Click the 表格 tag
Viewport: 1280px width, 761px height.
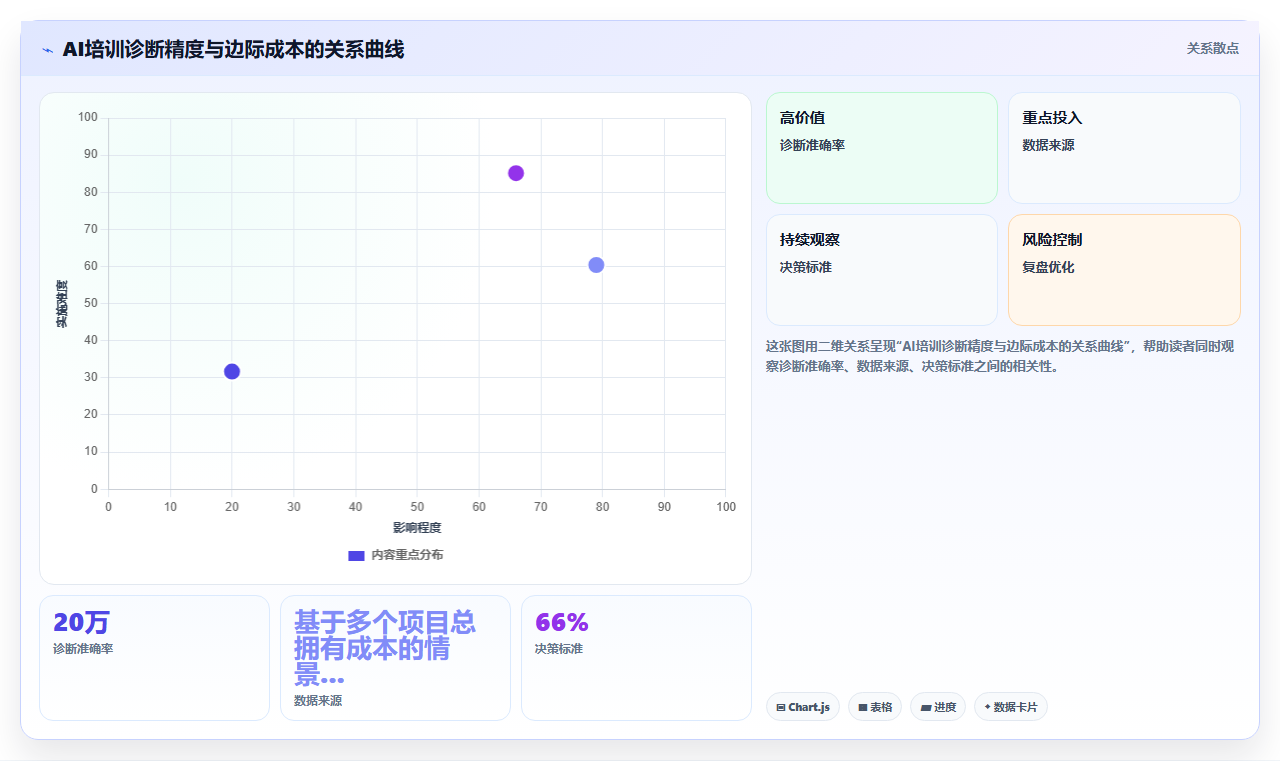pyautogui.click(x=875, y=707)
